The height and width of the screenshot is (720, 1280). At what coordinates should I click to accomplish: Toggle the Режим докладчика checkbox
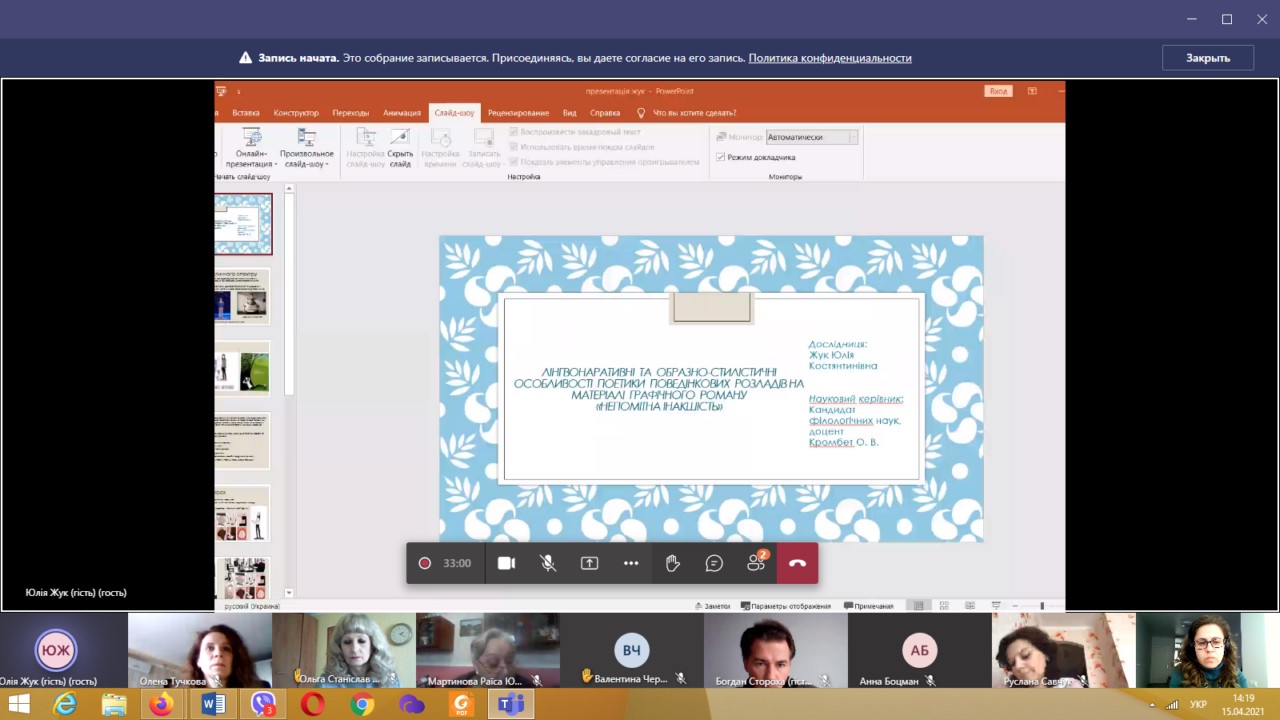(x=721, y=157)
